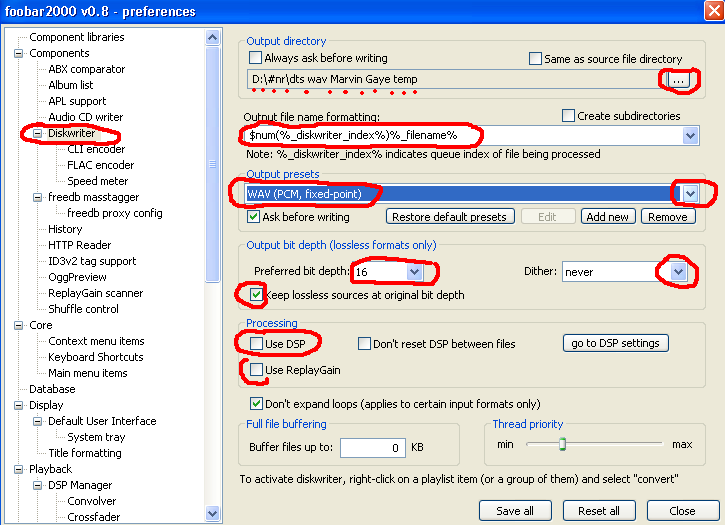This screenshot has height=525, width=725.
Task: Select Component libraries in the tree
Action: [x=77, y=37]
